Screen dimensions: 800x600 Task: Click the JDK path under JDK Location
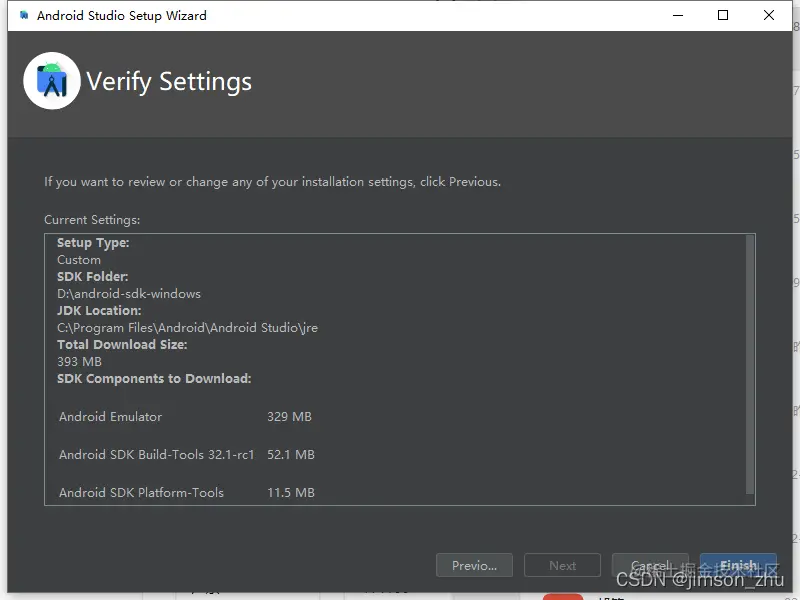[x=187, y=328]
